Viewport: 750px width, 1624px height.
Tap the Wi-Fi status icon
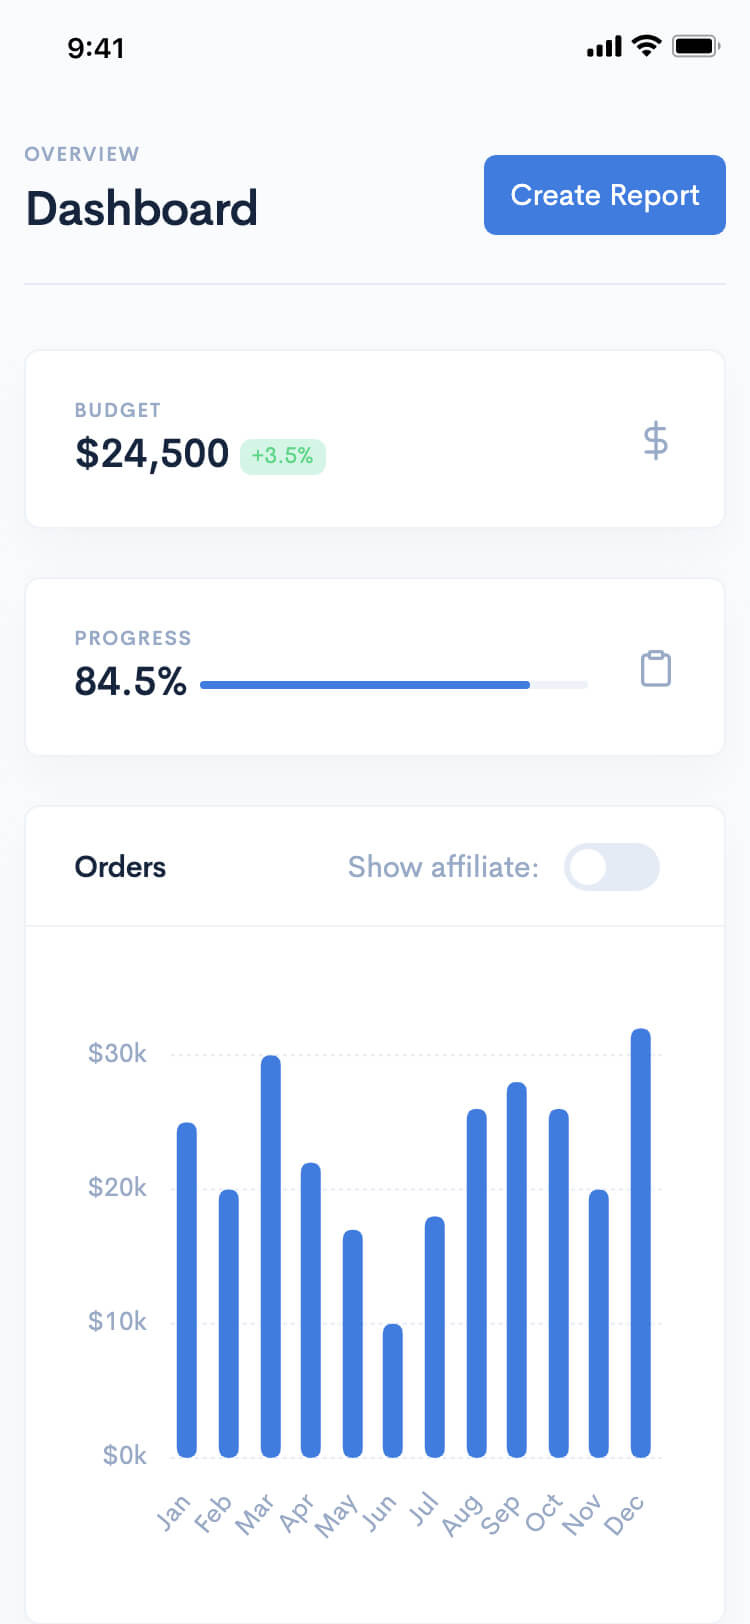coord(647,46)
